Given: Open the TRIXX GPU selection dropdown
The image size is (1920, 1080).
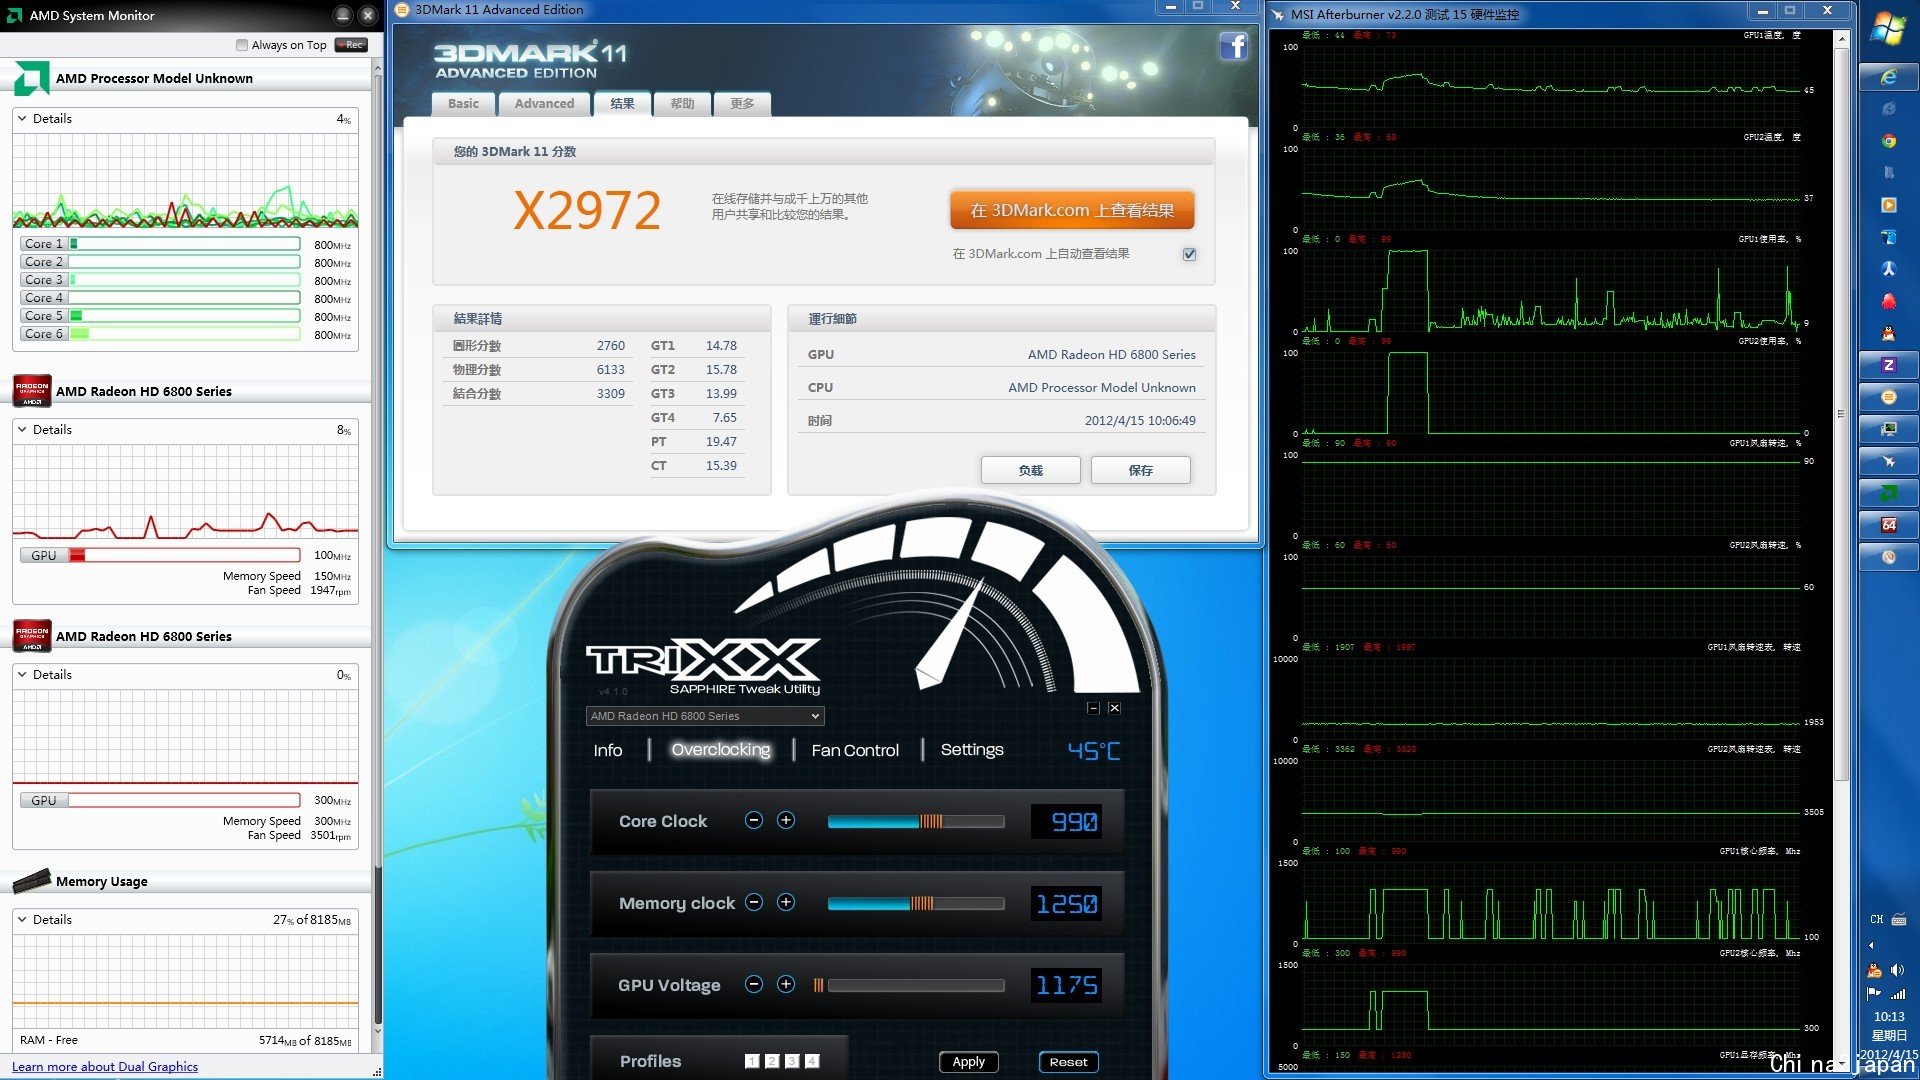Looking at the screenshot, I should coord(705,716).
